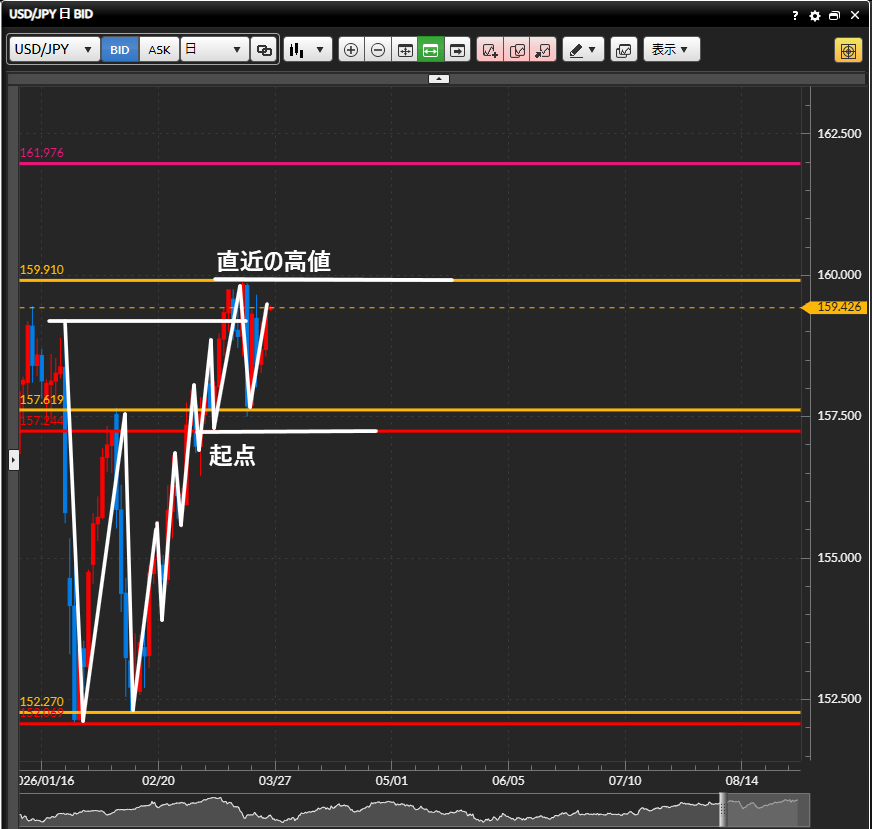Image resolution: width=872 pixels, height=829 pixels.
Task: Click the zoom out minus icon
Action: pos(377,49)
